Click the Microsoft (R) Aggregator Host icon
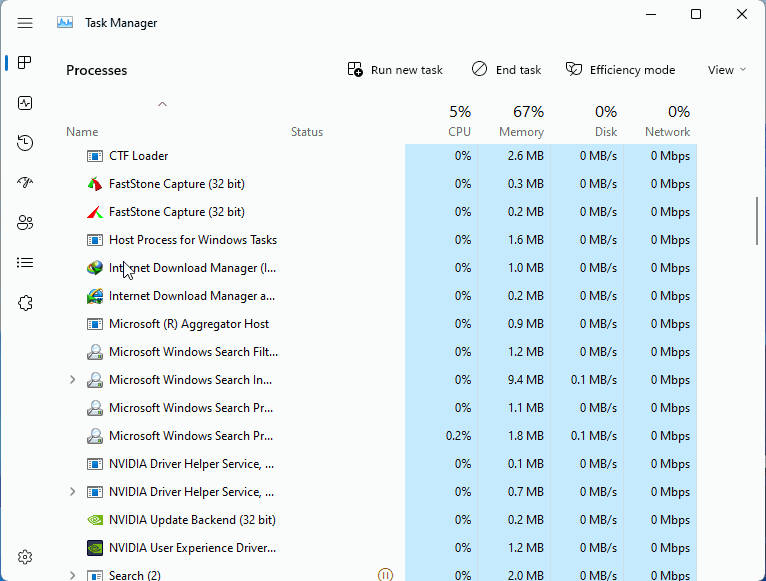The image size is (766, 581). point(95,324)
